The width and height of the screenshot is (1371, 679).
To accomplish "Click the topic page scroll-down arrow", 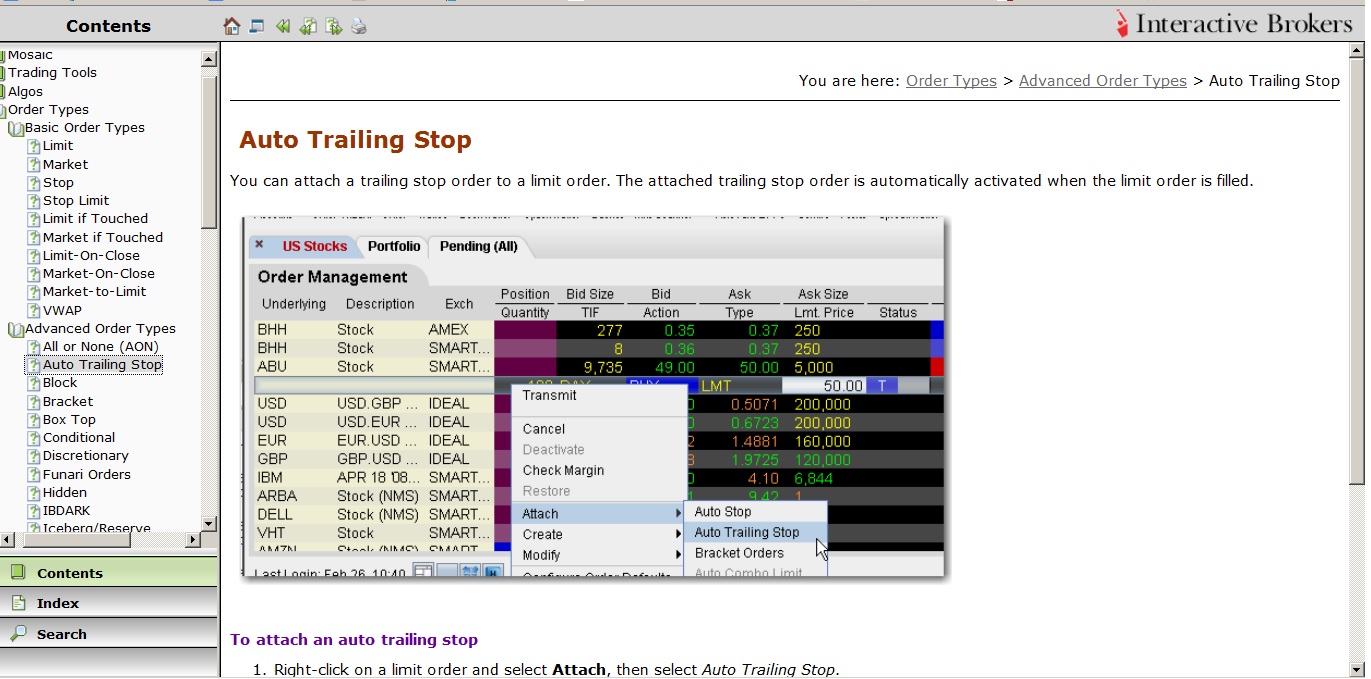I will point(1357,669).
